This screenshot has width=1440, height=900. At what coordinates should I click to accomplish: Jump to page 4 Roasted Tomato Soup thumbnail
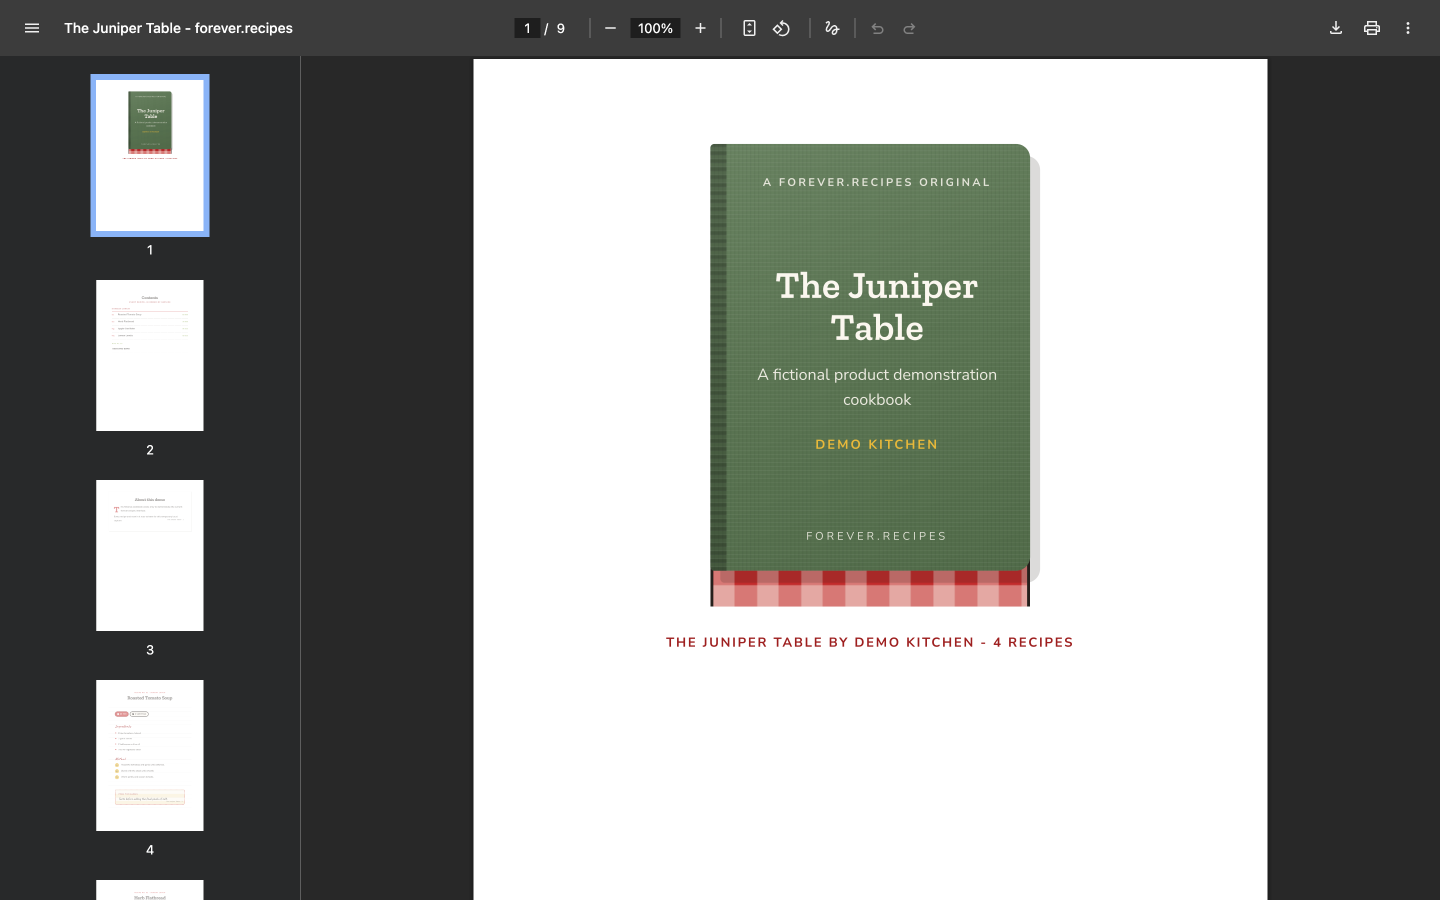click(150, 755)
